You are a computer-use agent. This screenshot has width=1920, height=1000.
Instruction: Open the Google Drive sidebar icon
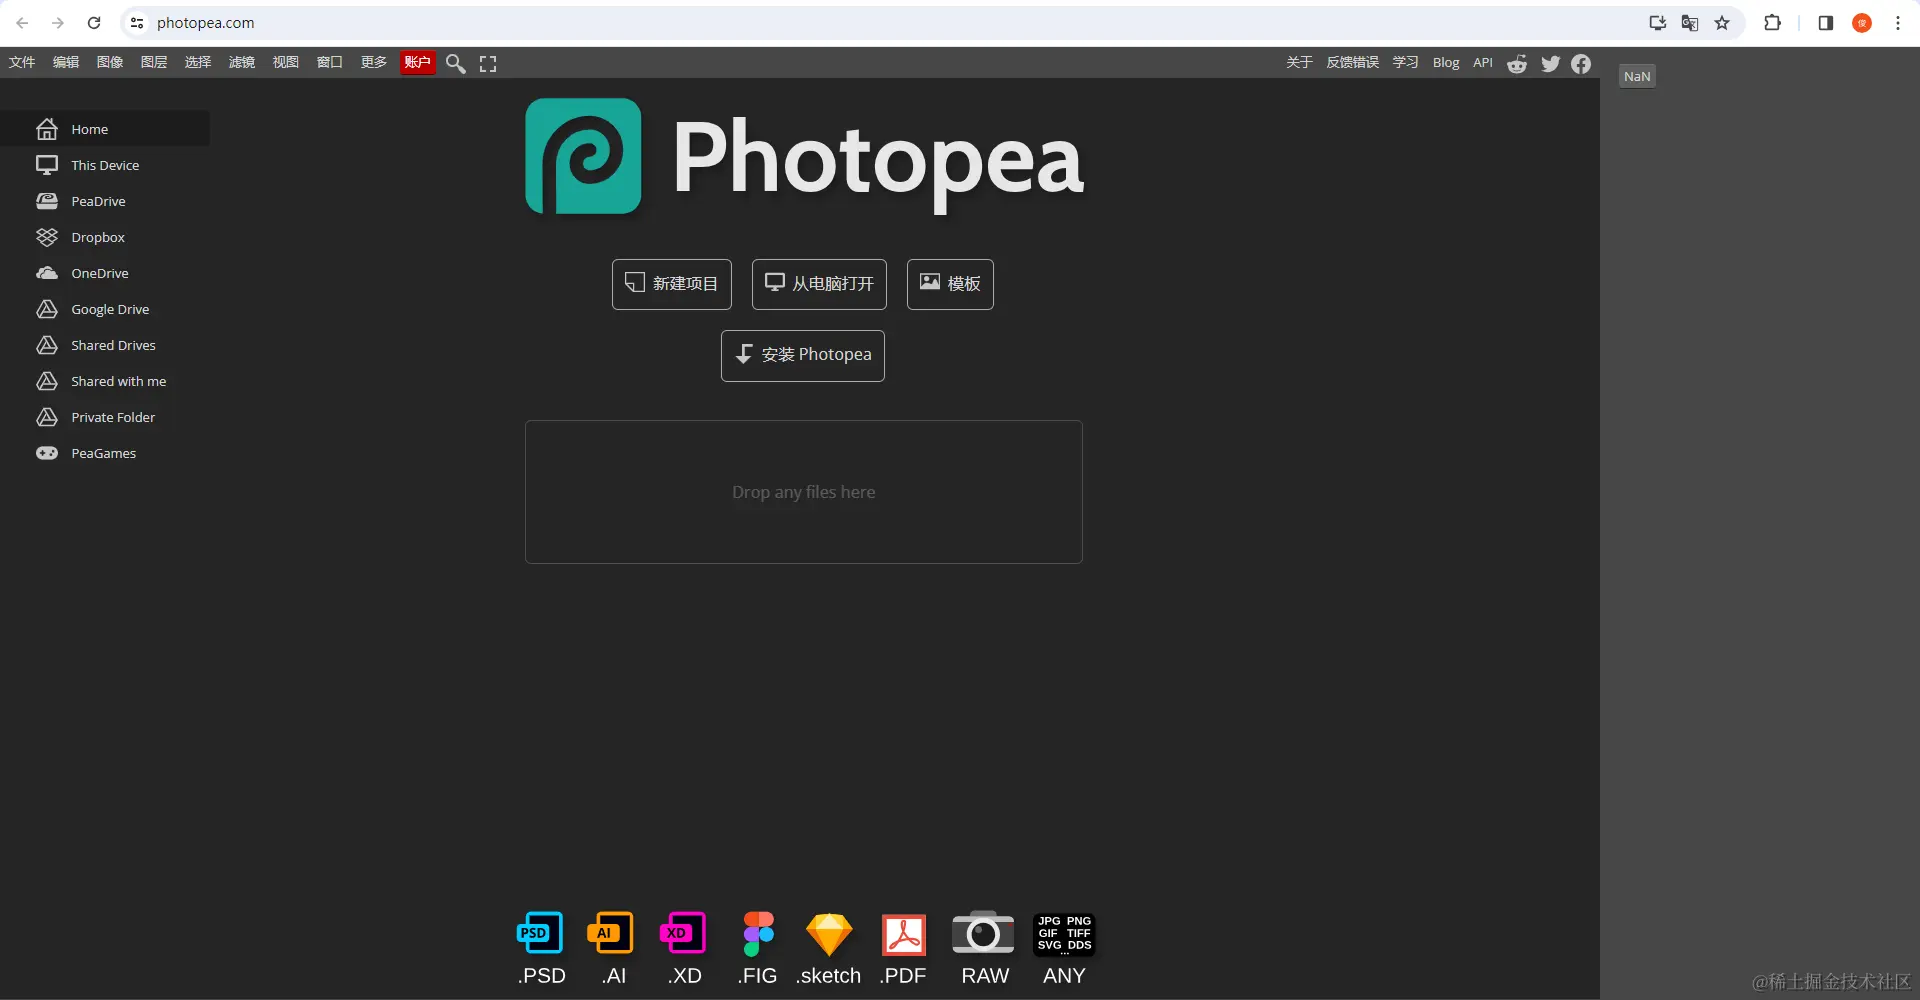[47, 309]
